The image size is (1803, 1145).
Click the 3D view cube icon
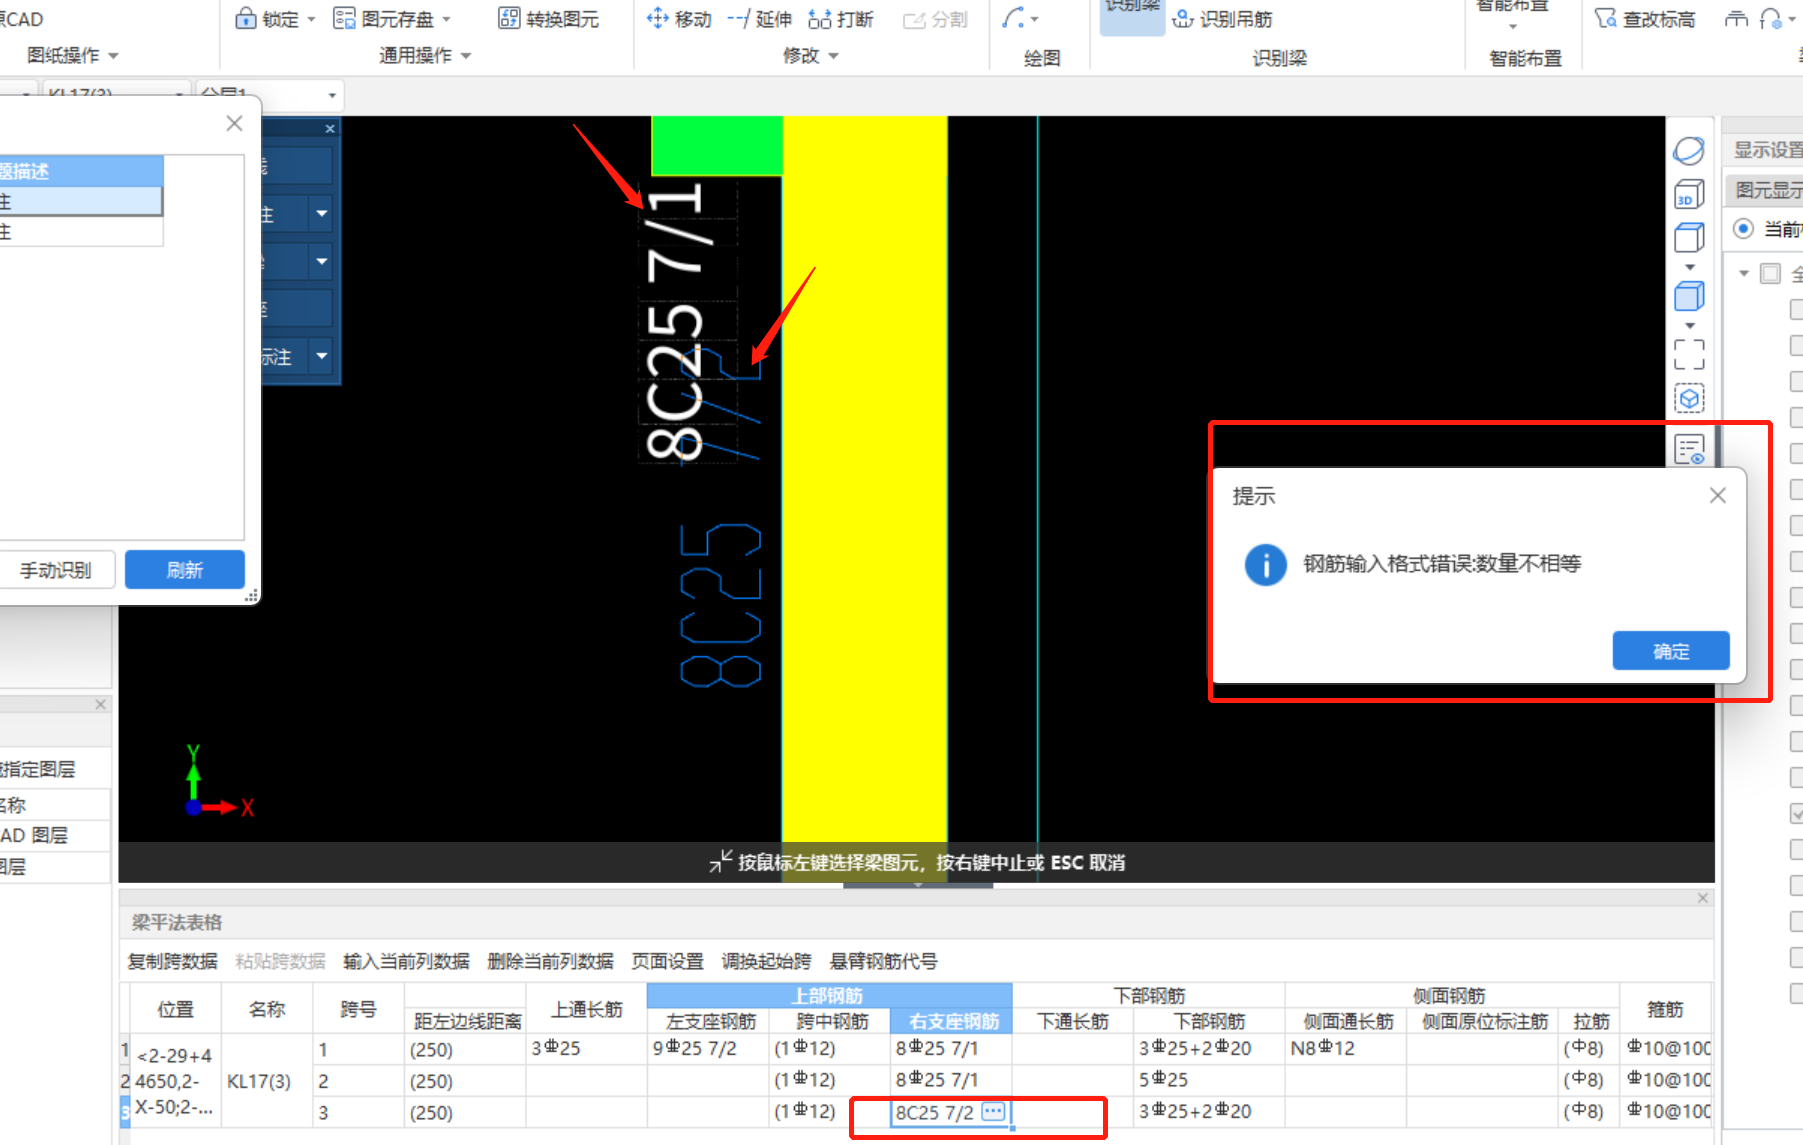tap(1689, 194)
